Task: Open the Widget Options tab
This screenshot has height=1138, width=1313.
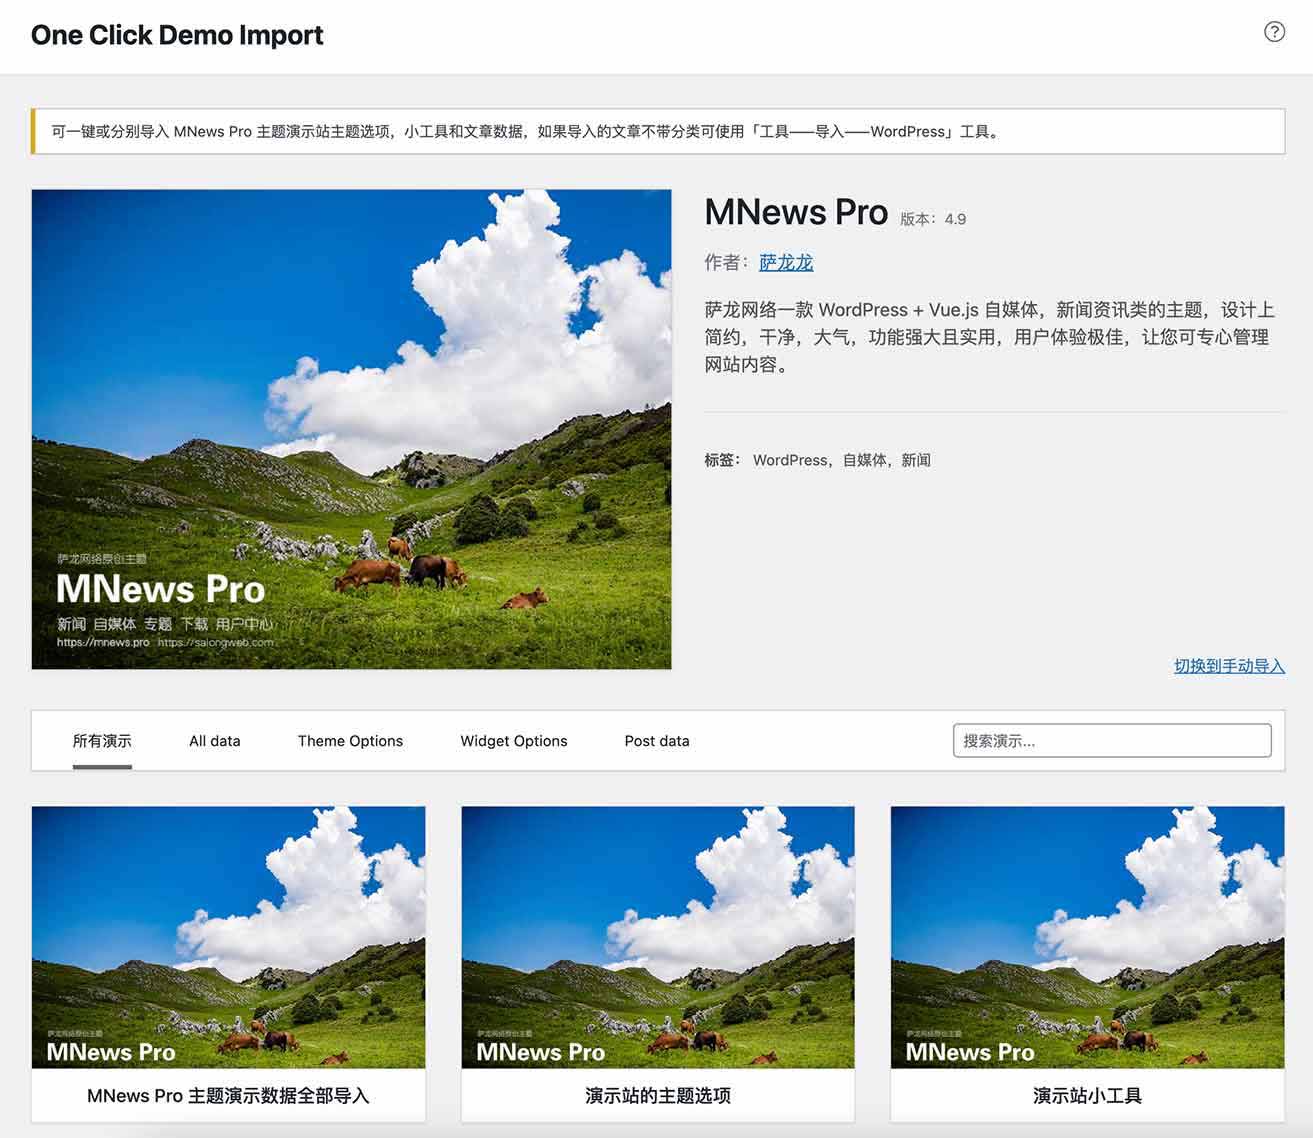Action: coord(514,741)
